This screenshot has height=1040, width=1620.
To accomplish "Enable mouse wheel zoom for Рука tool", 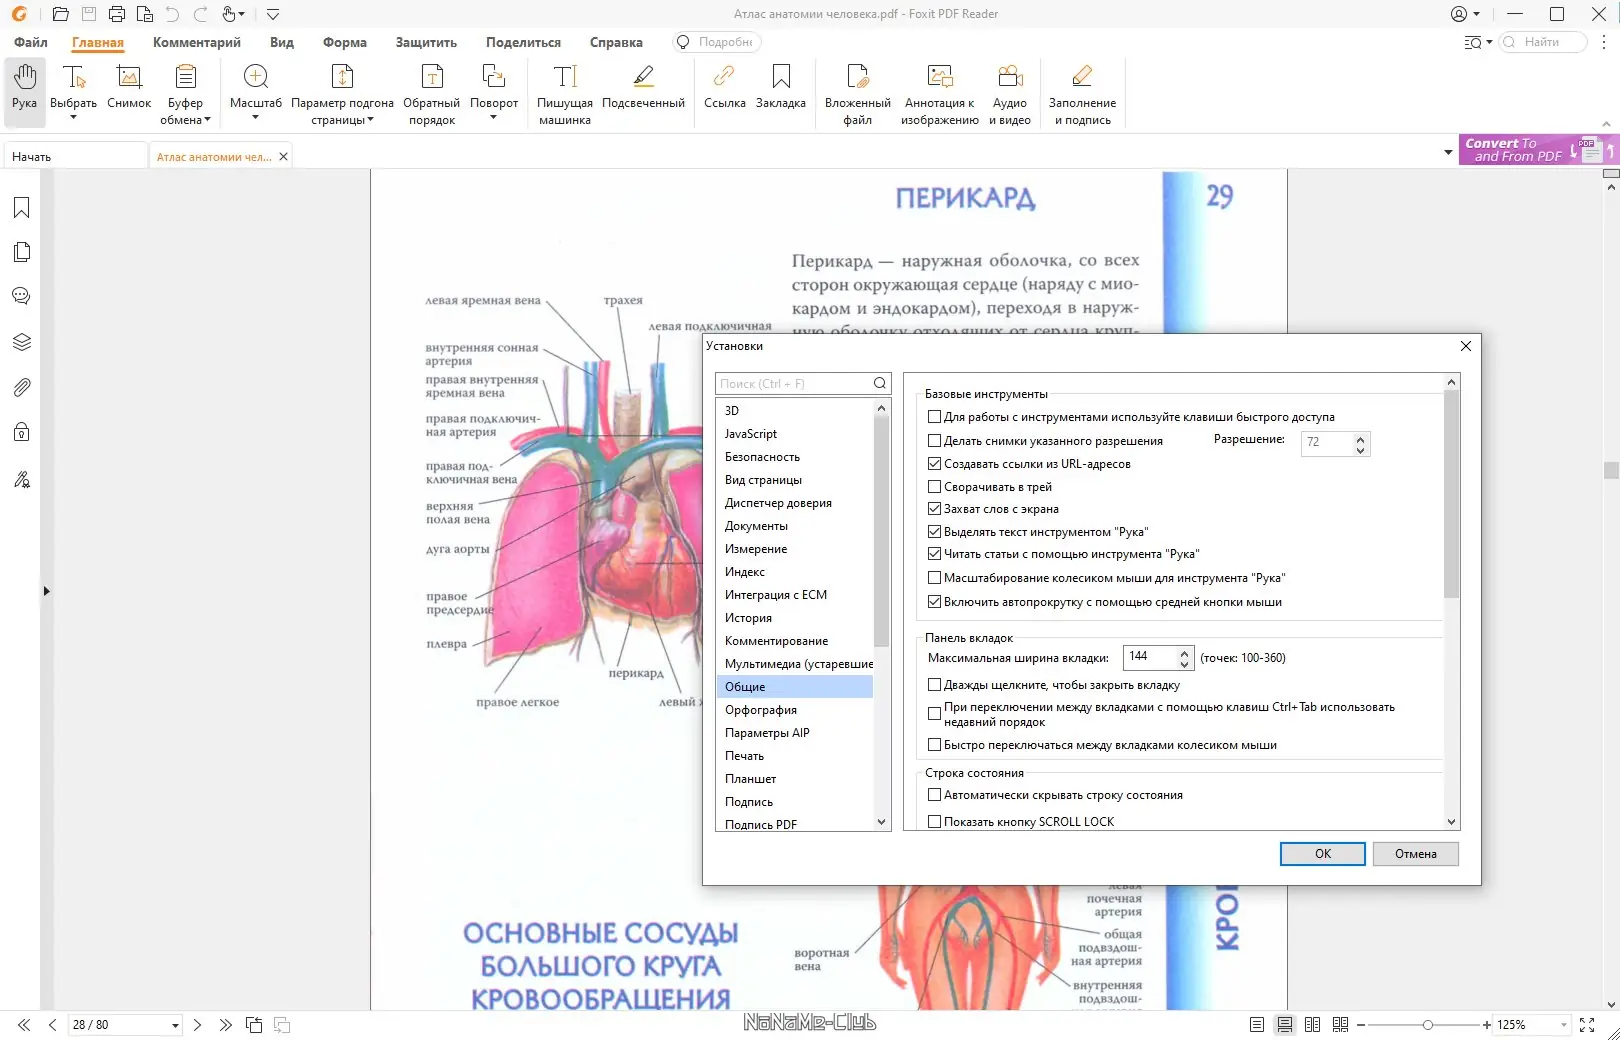I will 934,578.
